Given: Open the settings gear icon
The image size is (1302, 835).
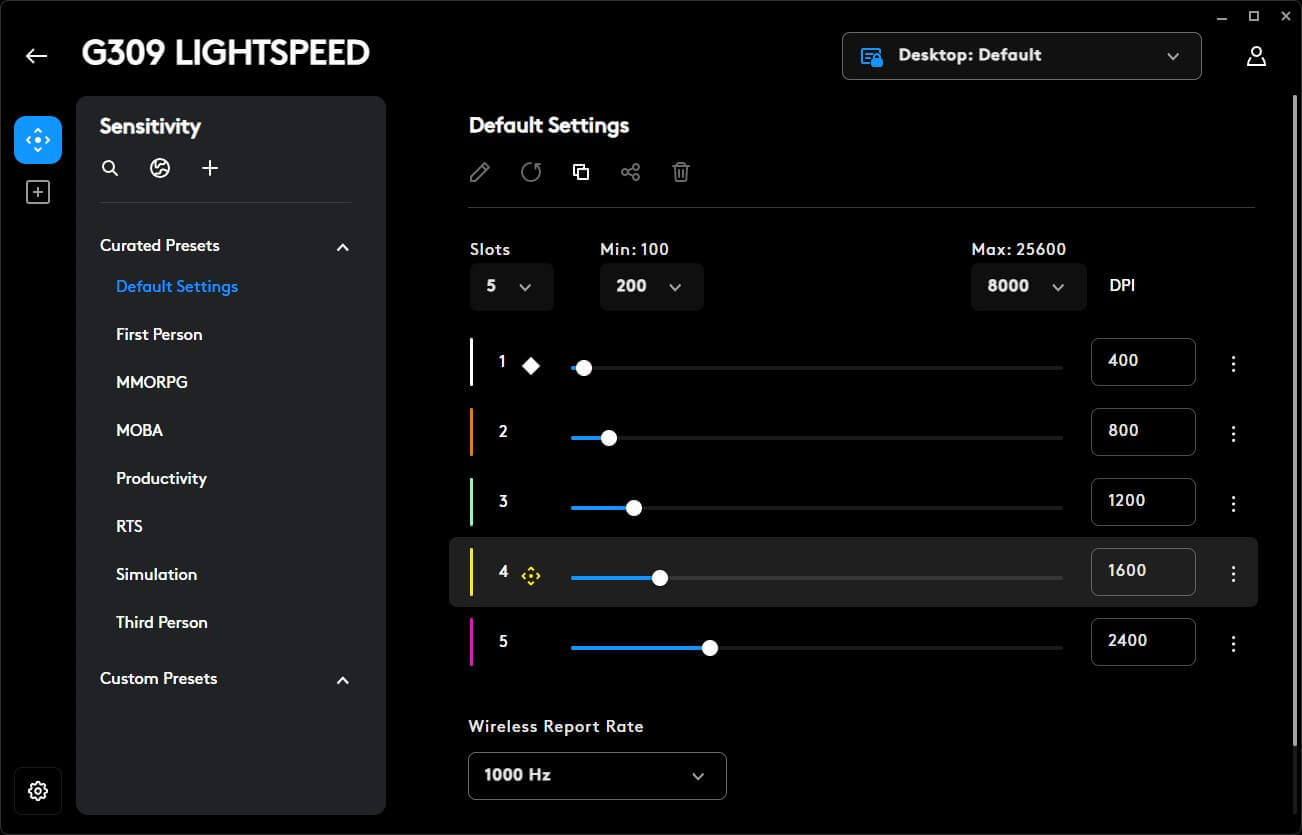Looking at the screenshot, I should pos(38,791).
